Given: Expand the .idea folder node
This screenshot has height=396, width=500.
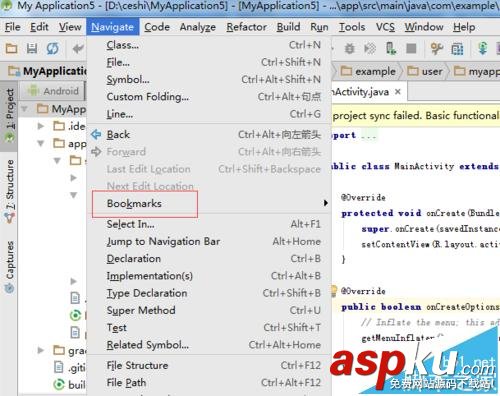Looking at the screenshot, I should click(x=41, y=126).
